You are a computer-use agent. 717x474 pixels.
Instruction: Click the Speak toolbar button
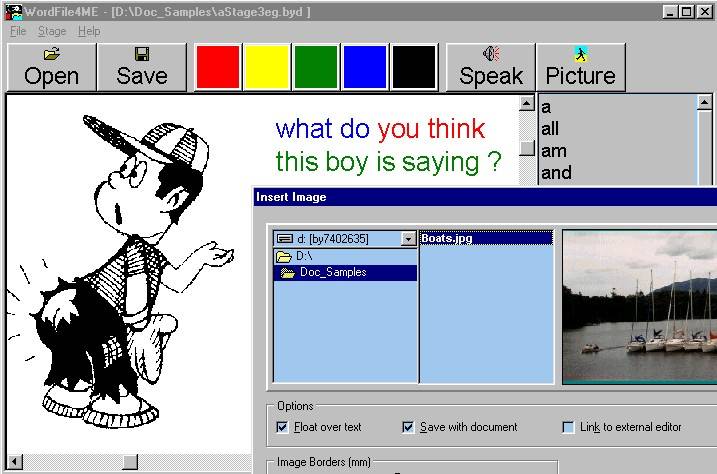point(491,67)
